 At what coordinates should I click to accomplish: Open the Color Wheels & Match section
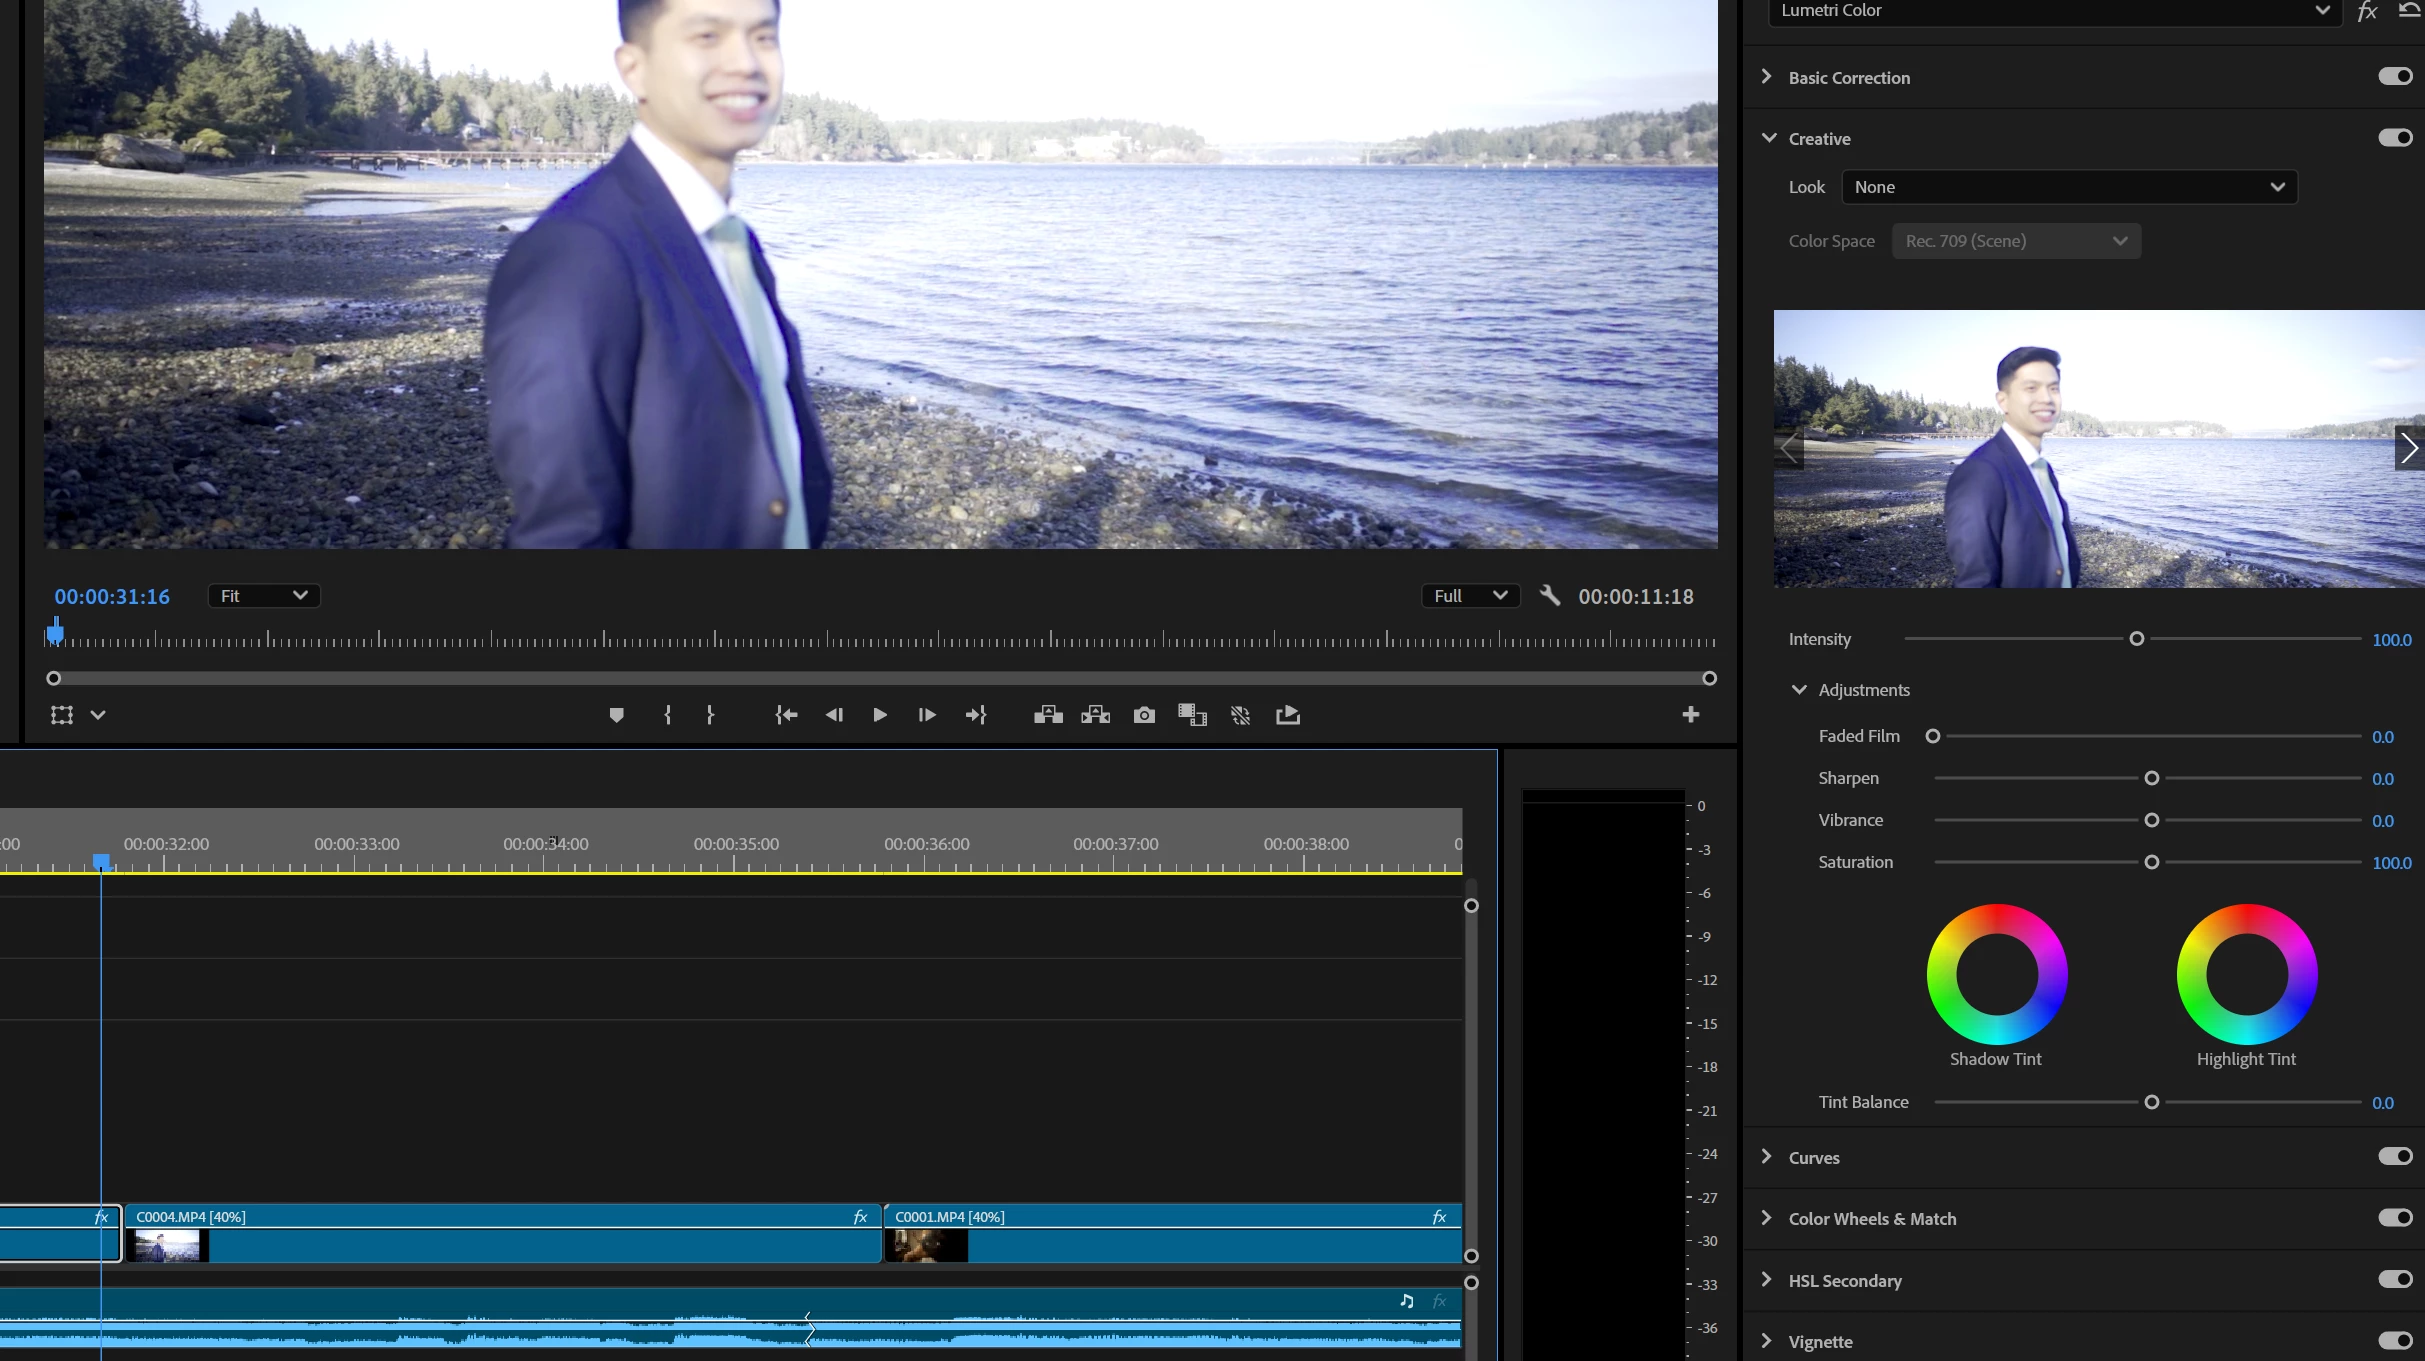1767,1218
